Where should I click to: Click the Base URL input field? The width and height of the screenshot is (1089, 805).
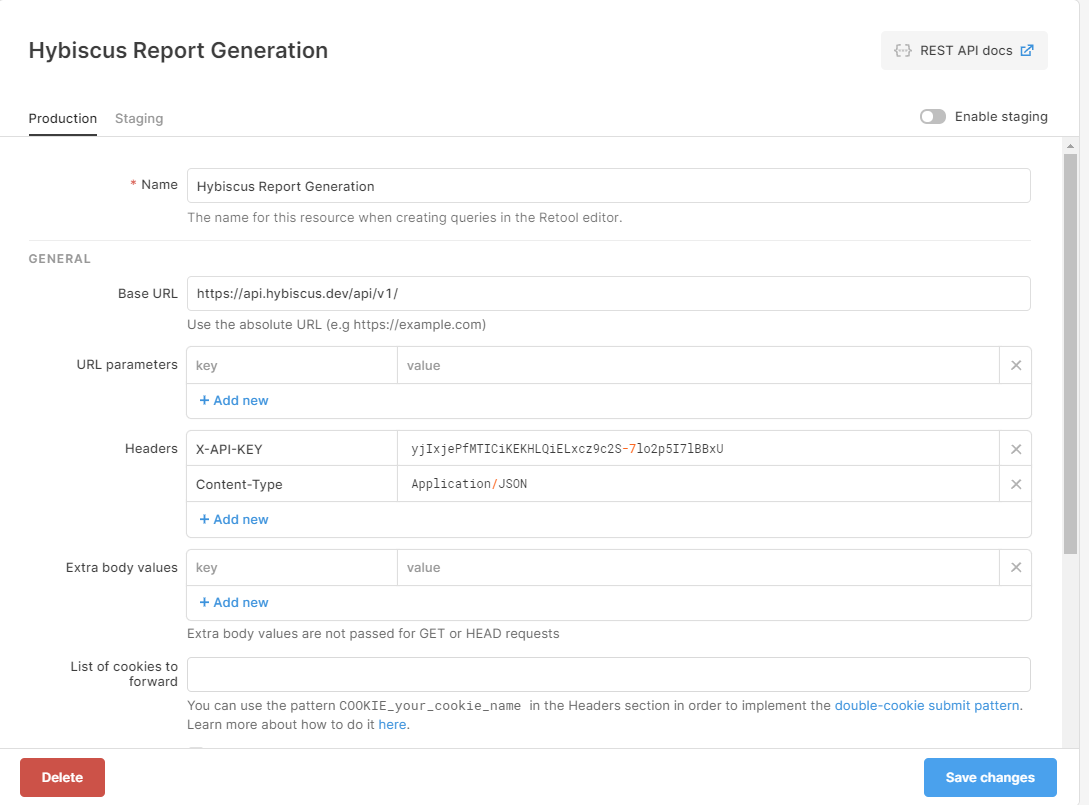click(x=608, y=294)
